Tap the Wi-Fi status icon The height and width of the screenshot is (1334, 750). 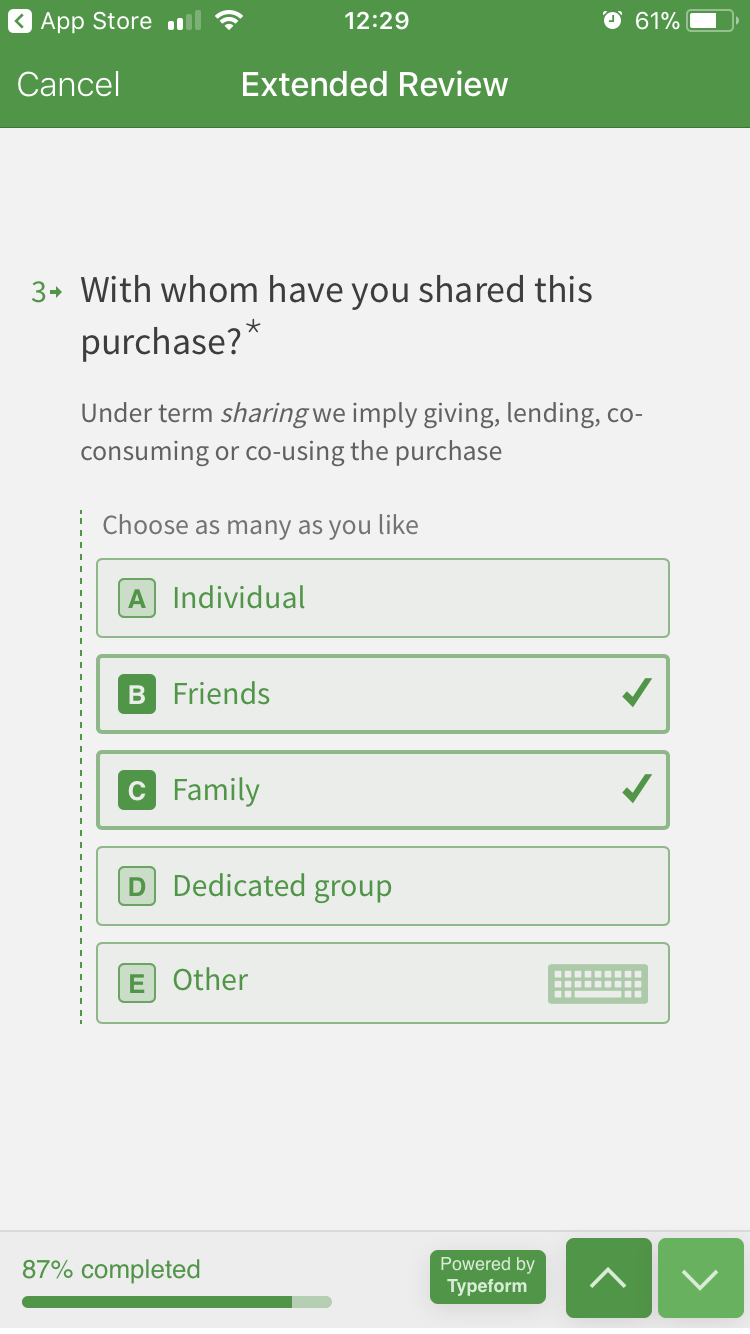tap(231, 21)
